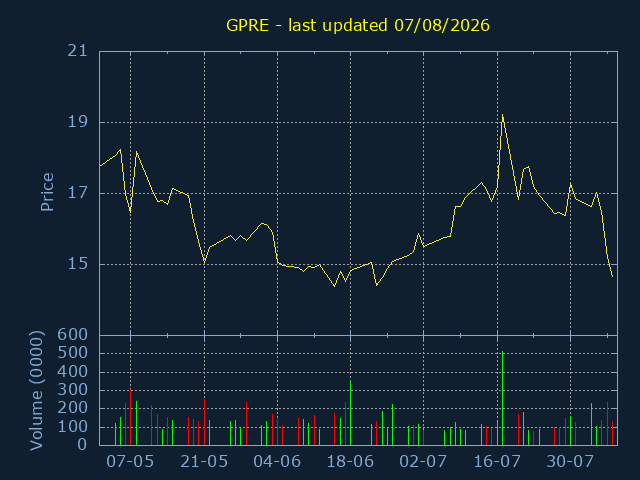Select the 02-07 date label
640x480 pixels.
click(x=423, y=462)
